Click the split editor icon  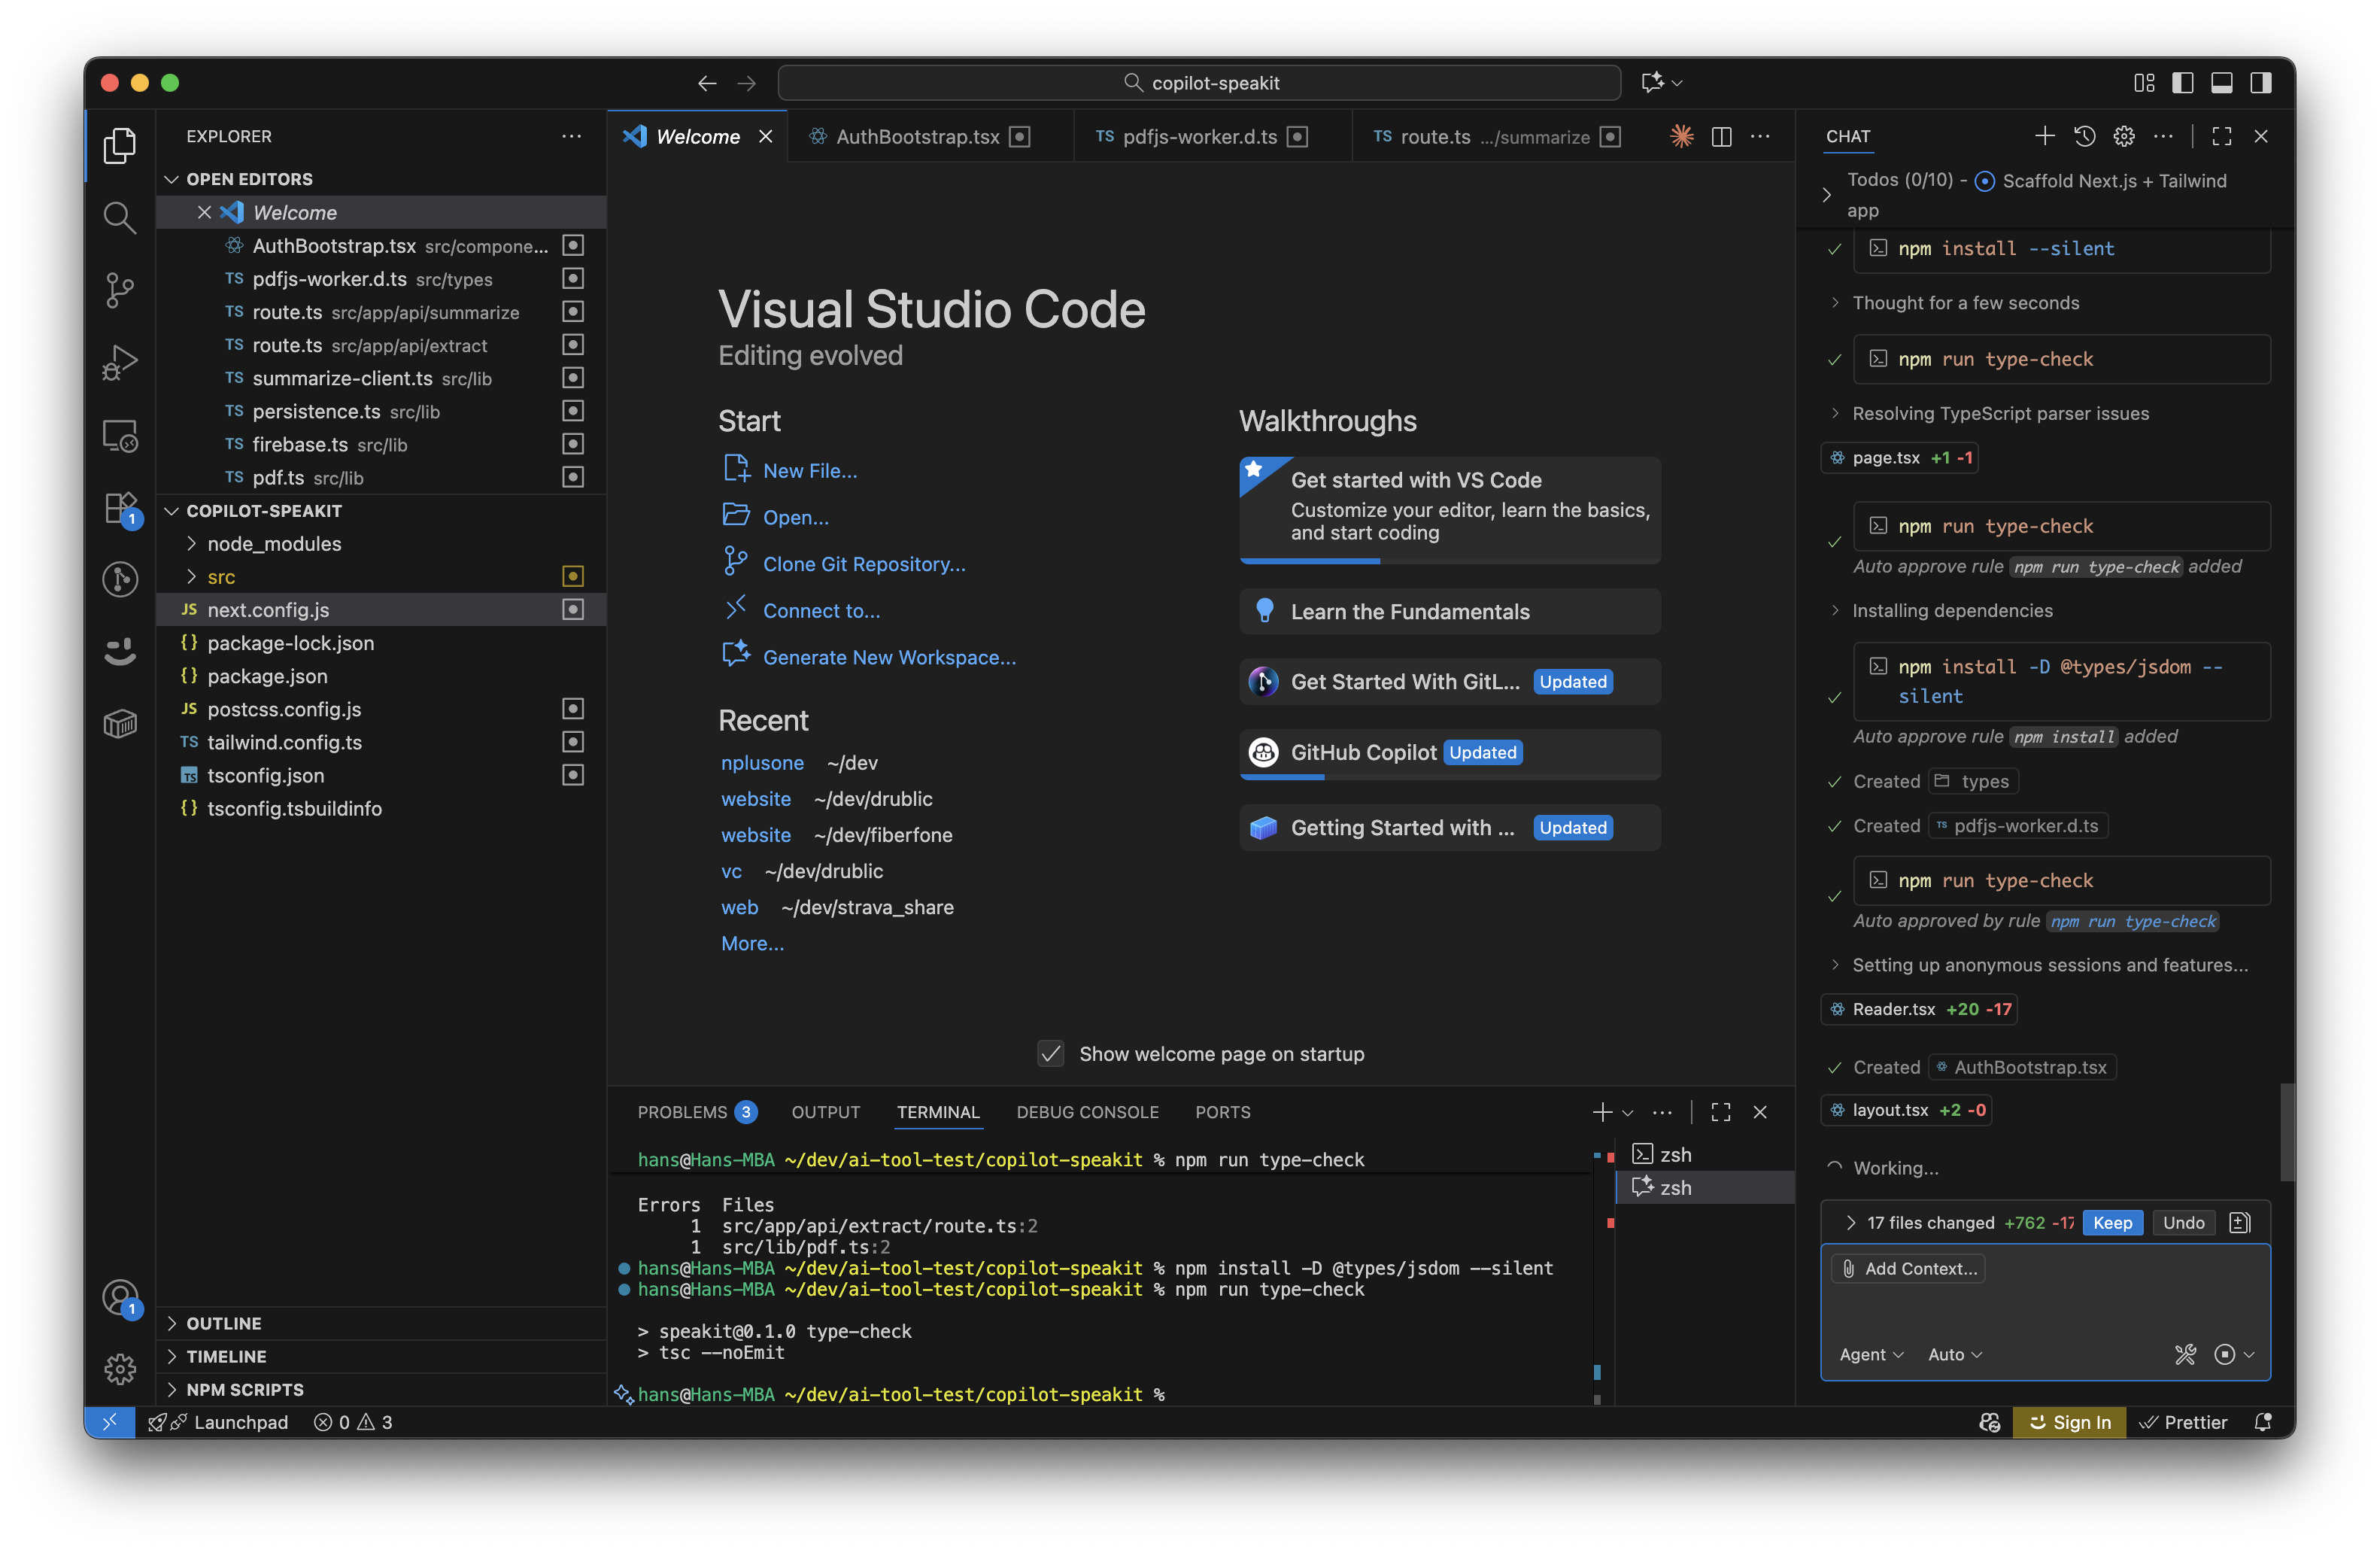(x=1721, y=137)
